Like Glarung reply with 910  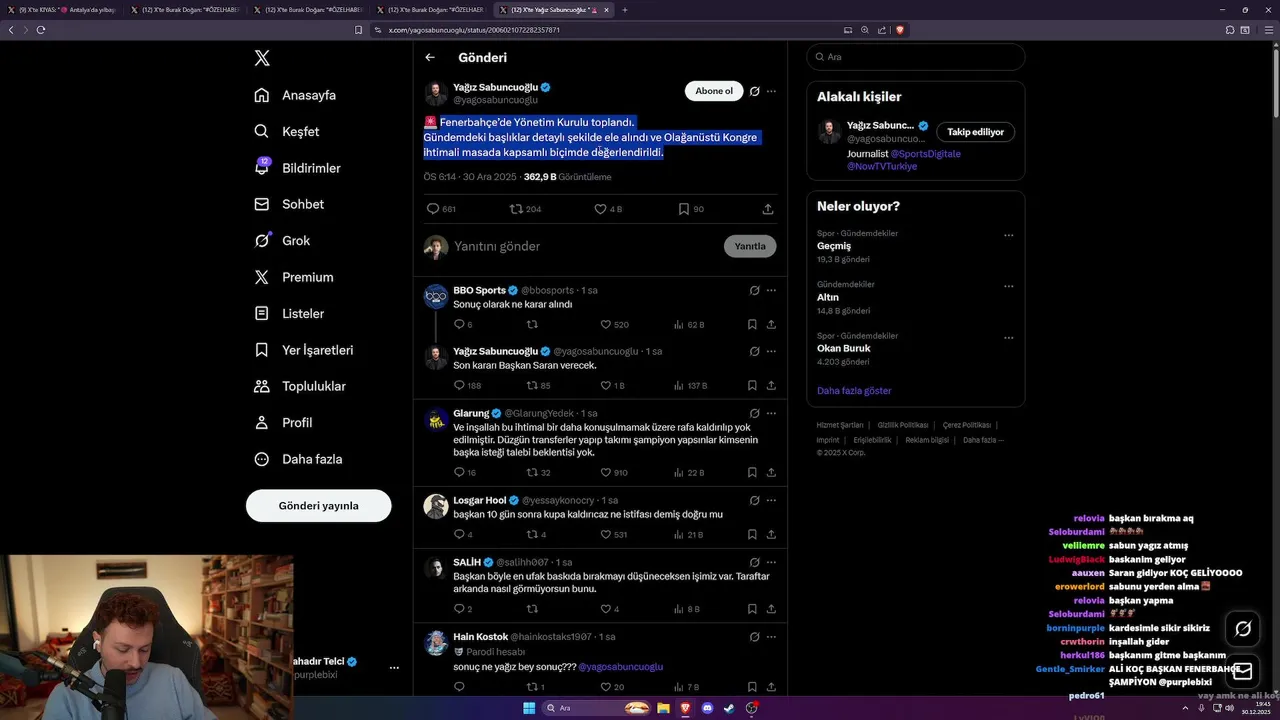614,472
